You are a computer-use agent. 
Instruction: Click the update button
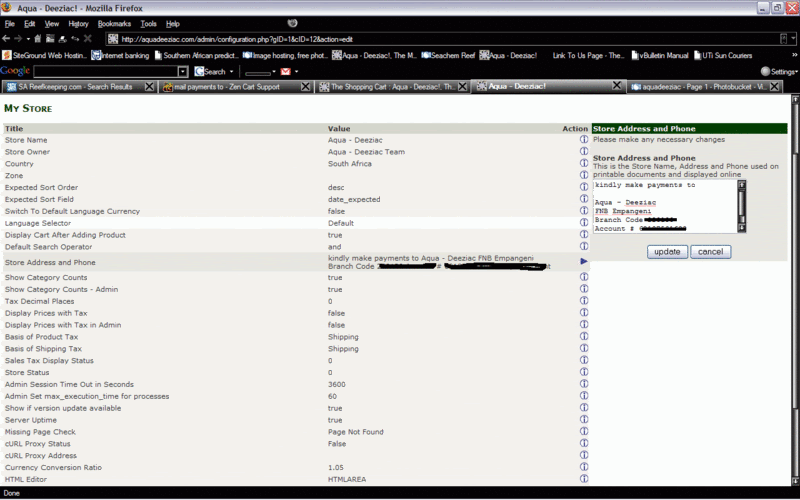click(x=667, y=252)
